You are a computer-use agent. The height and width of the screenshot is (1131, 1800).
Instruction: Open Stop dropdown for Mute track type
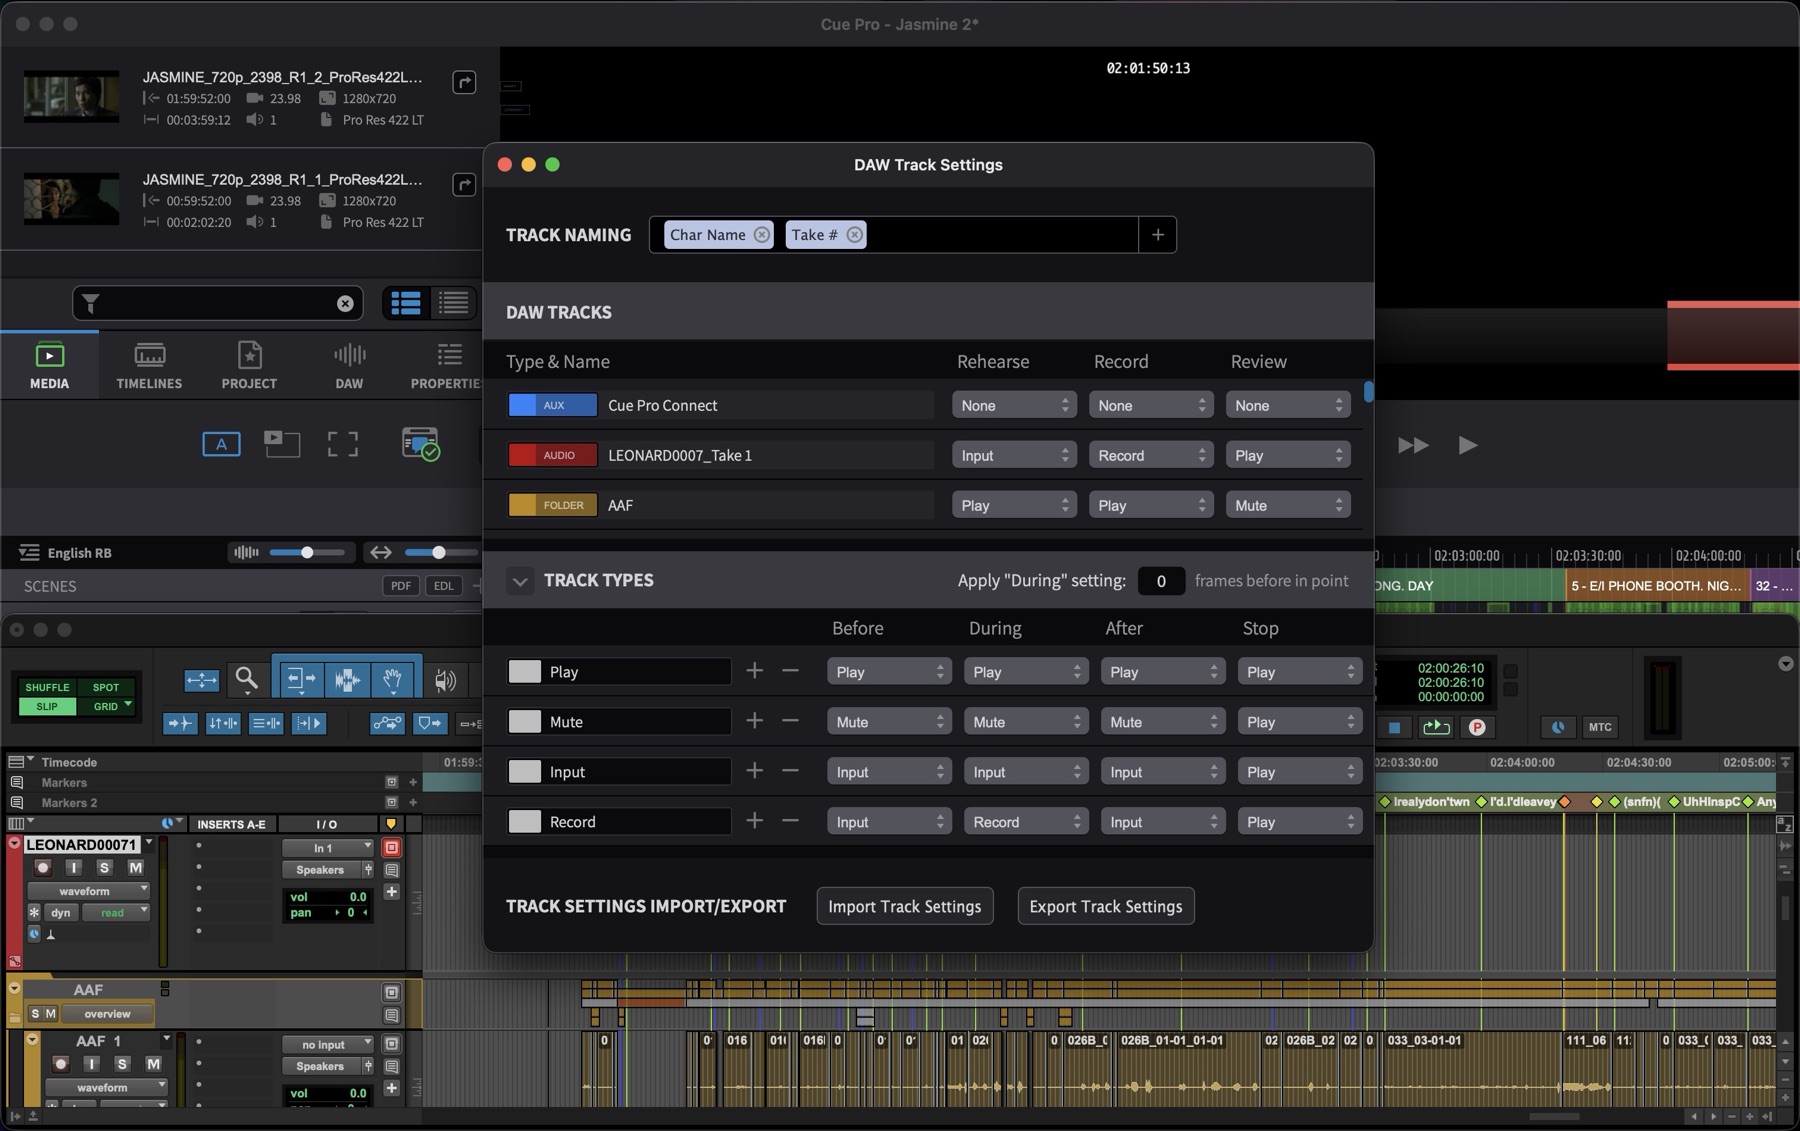pos(1300,722)
